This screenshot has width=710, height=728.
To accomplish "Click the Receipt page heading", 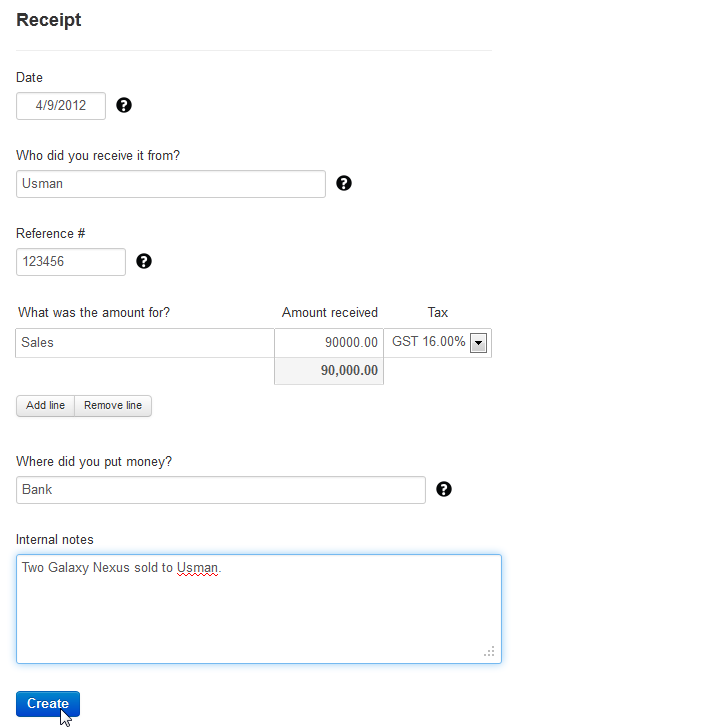I will pyautogui.click(x=49, y=20).
